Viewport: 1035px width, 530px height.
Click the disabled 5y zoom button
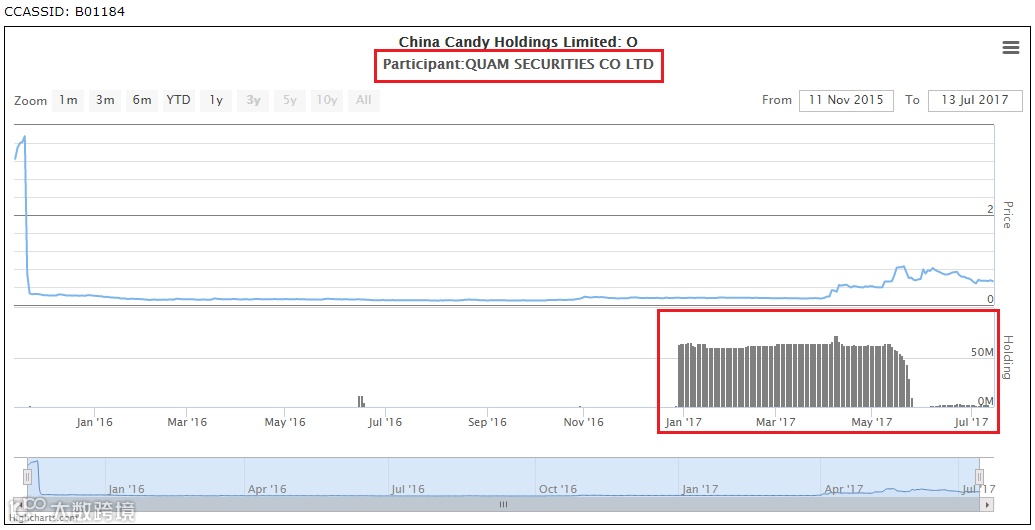(290, 100)
